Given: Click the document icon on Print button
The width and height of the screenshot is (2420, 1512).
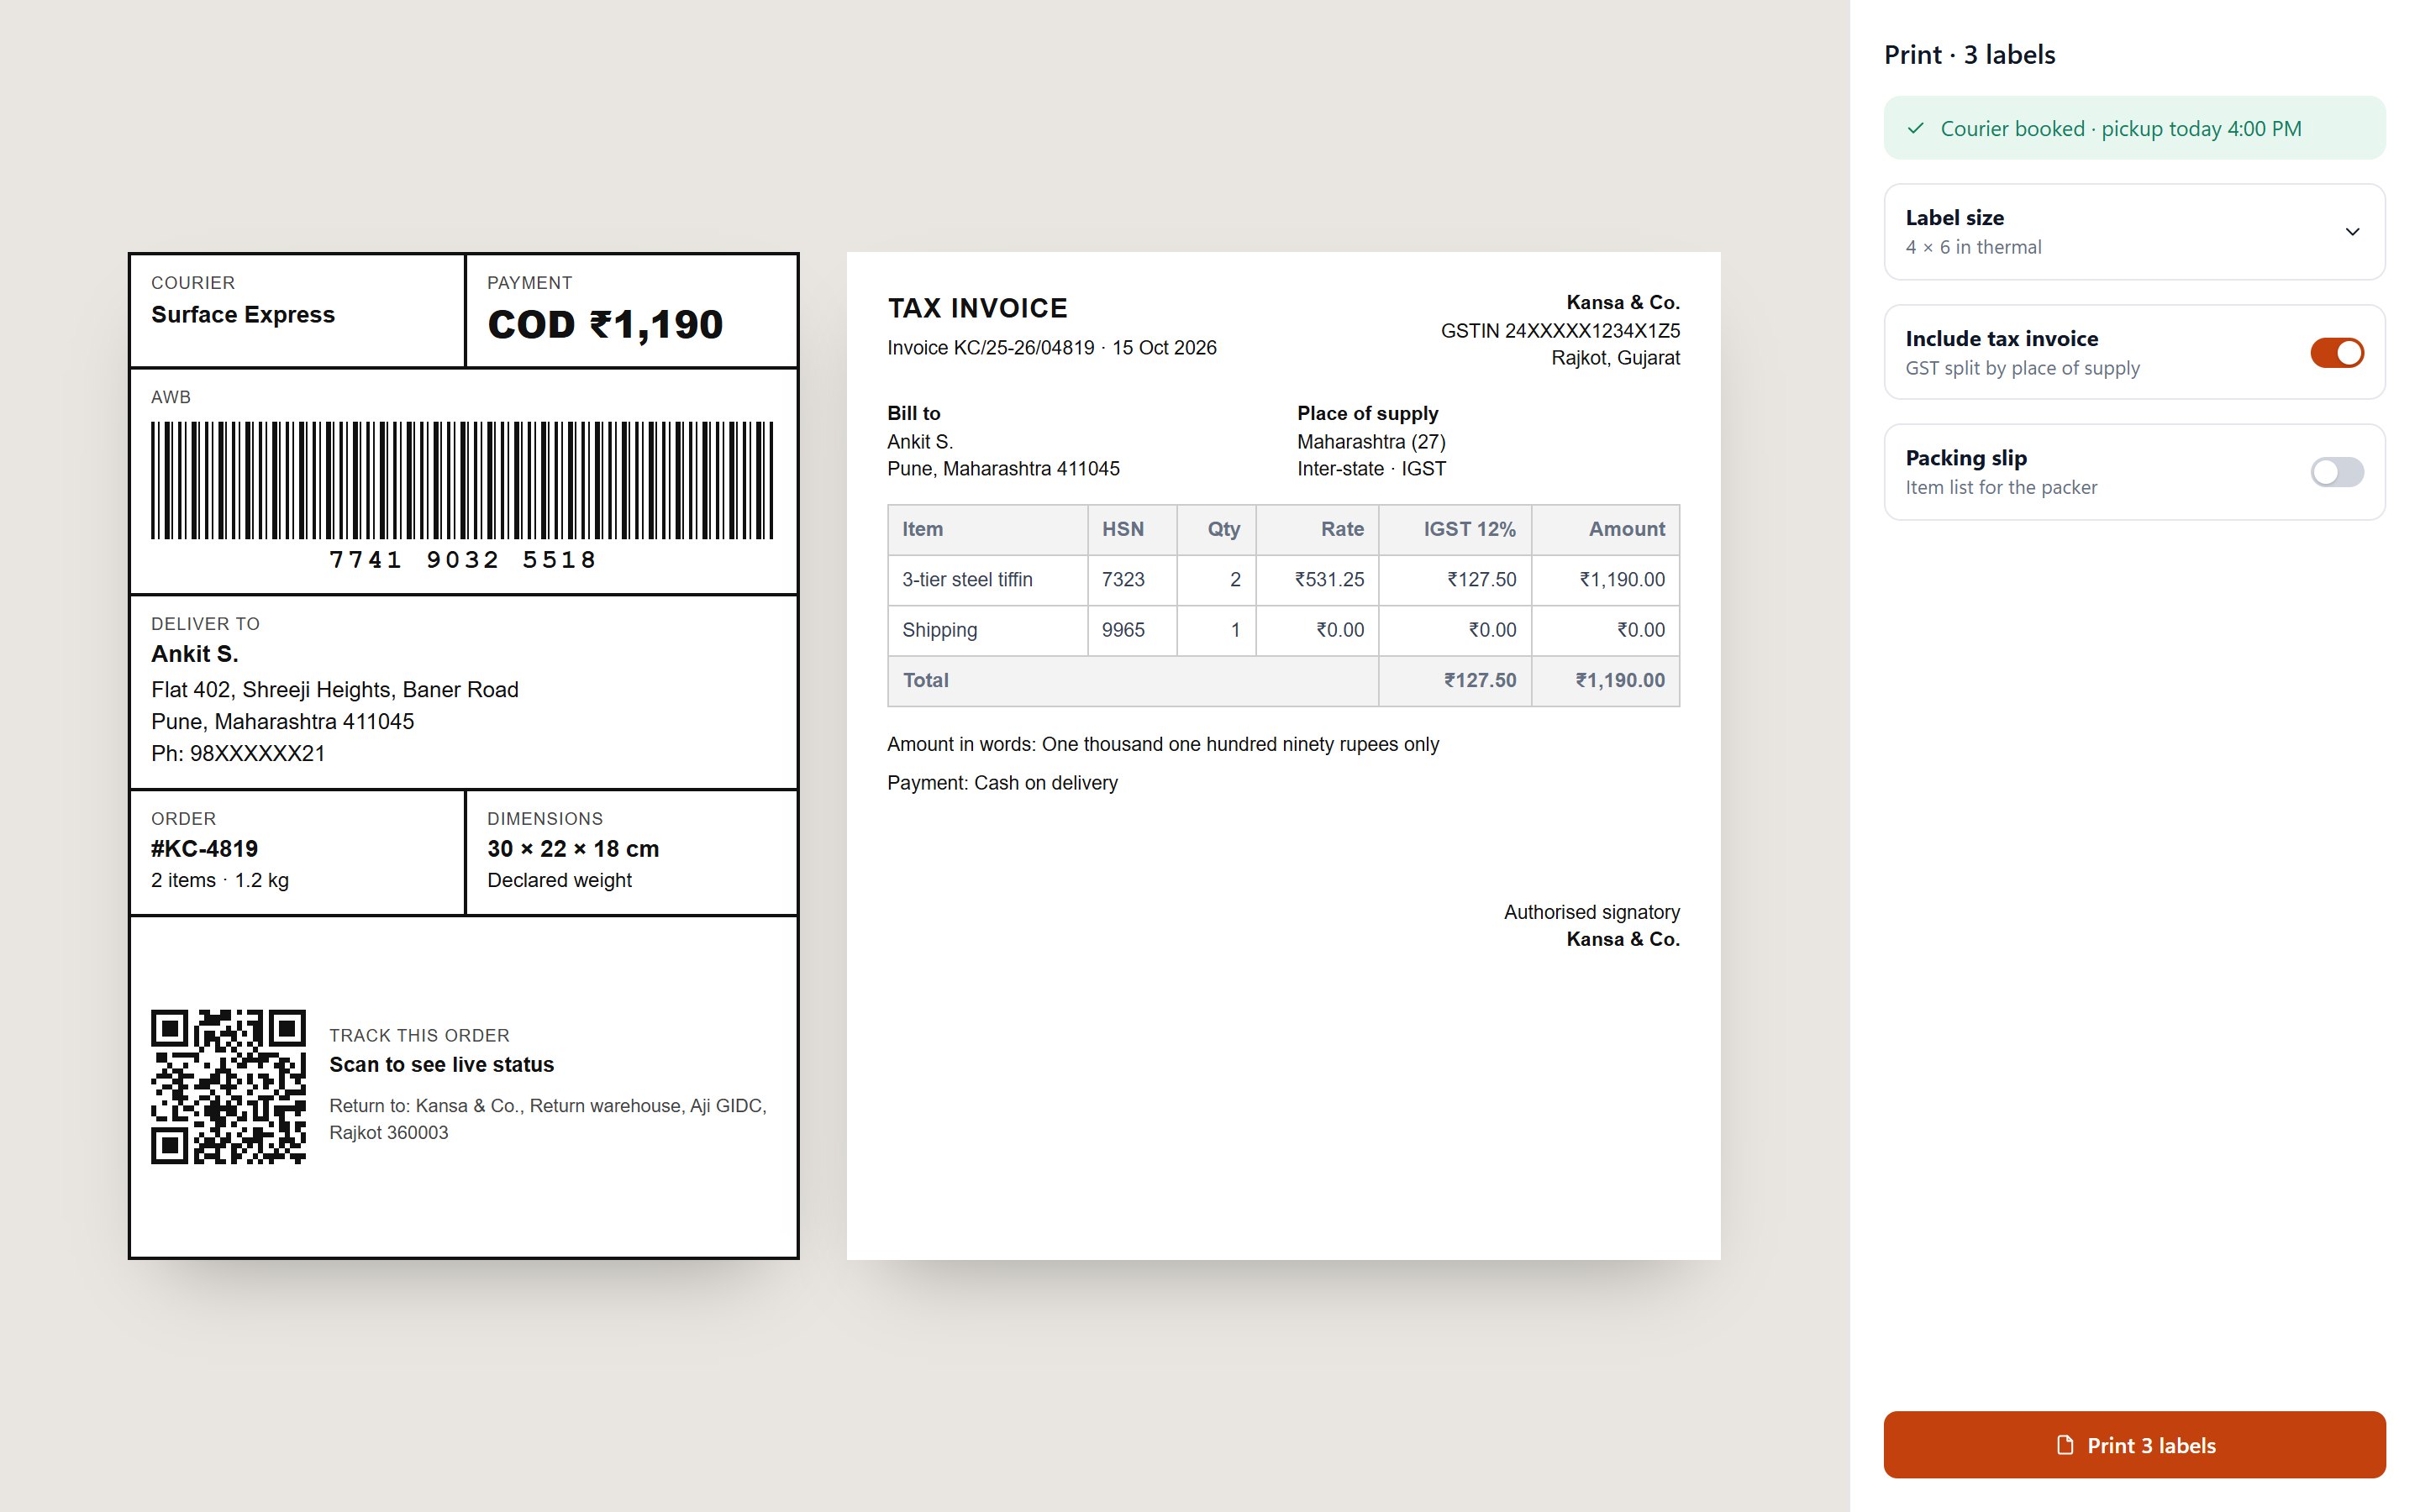Looking at the screenshot, I should (x=2065, y=1445).
